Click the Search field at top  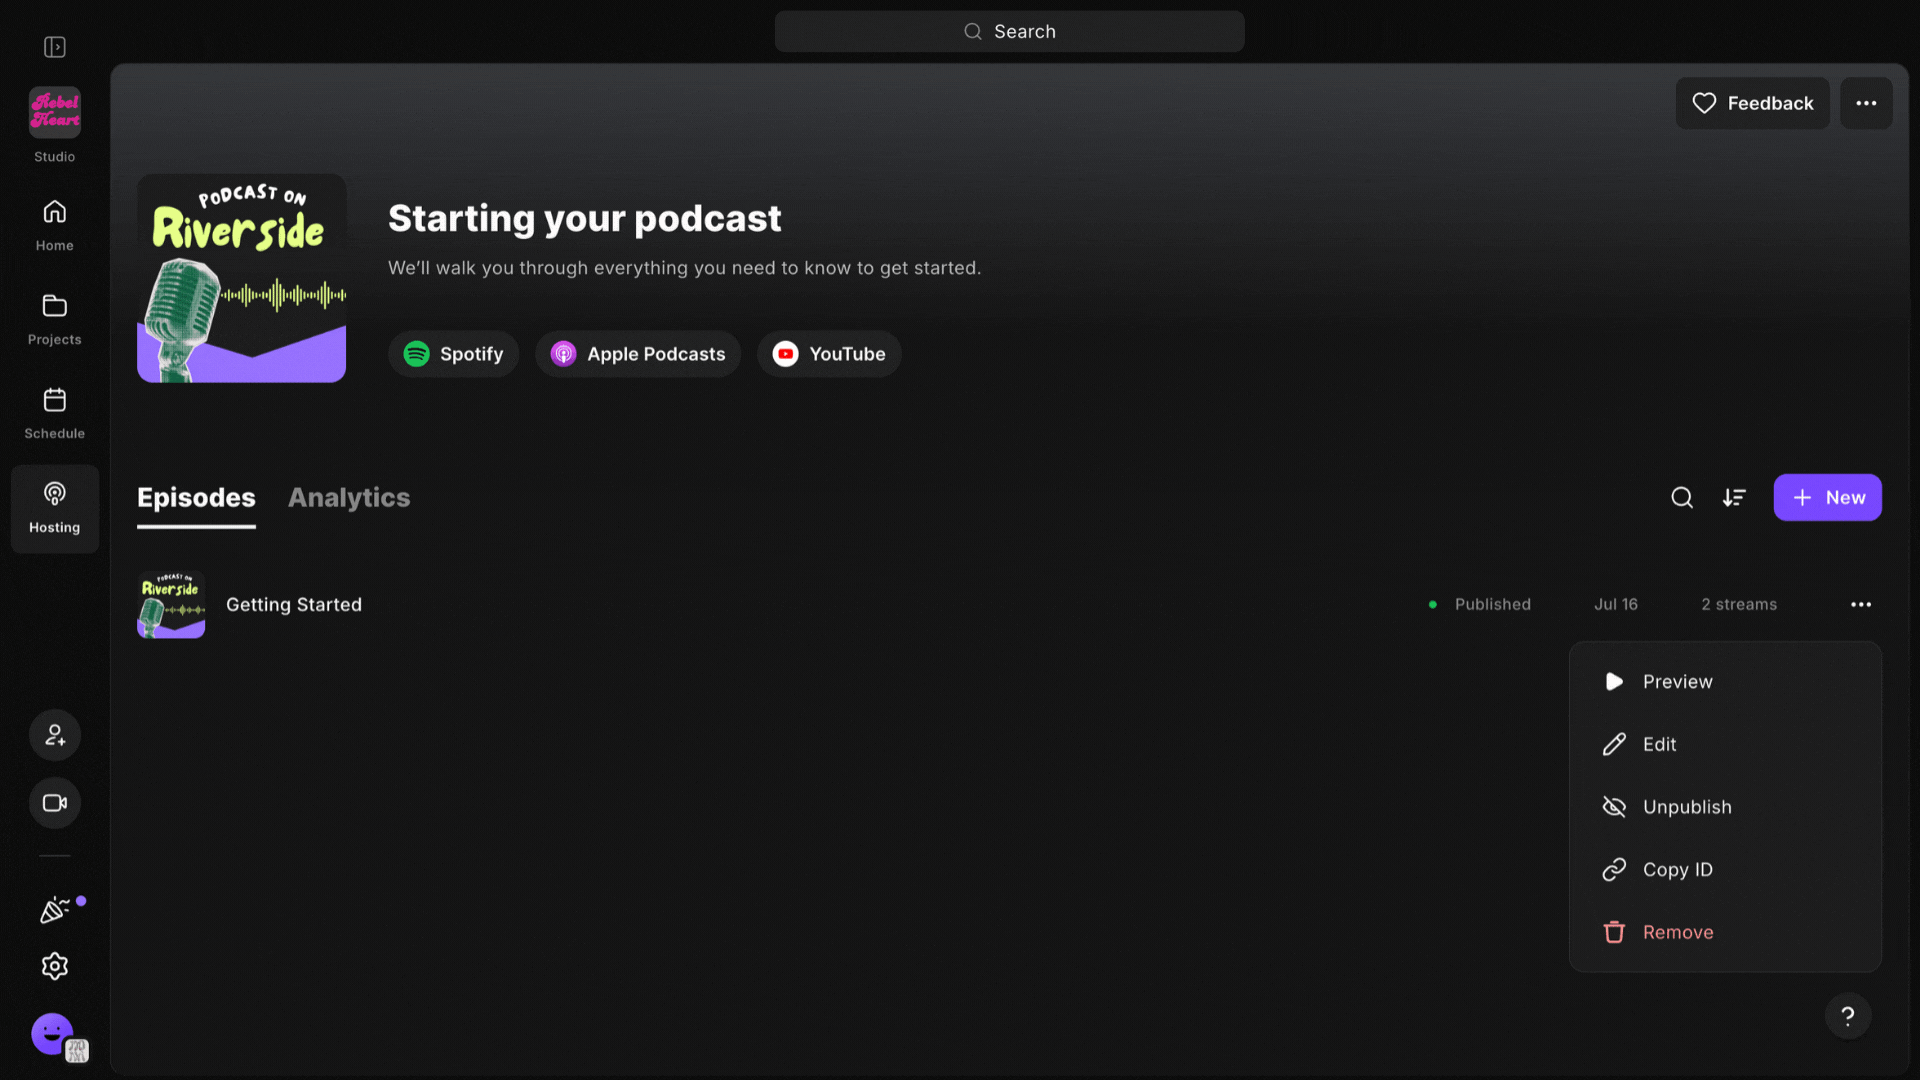[x=1009, y=32]
